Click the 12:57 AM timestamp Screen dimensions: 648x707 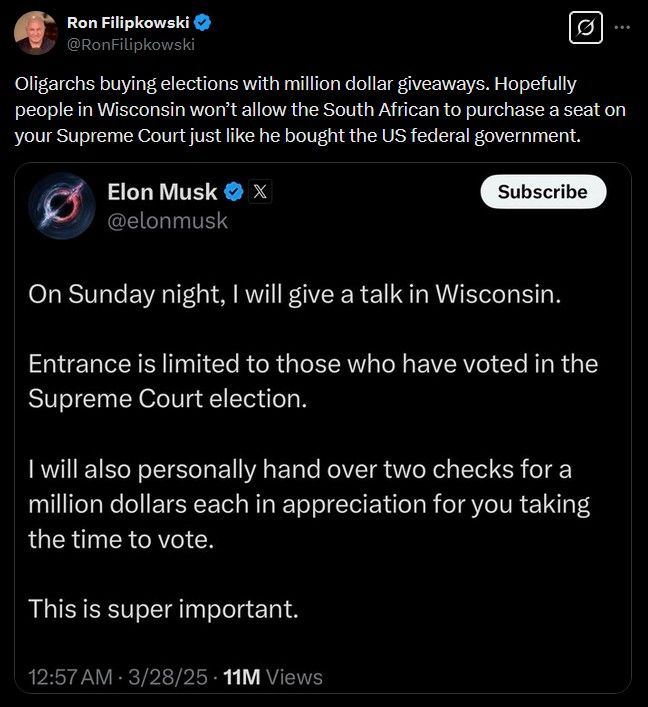pos(70,677)
